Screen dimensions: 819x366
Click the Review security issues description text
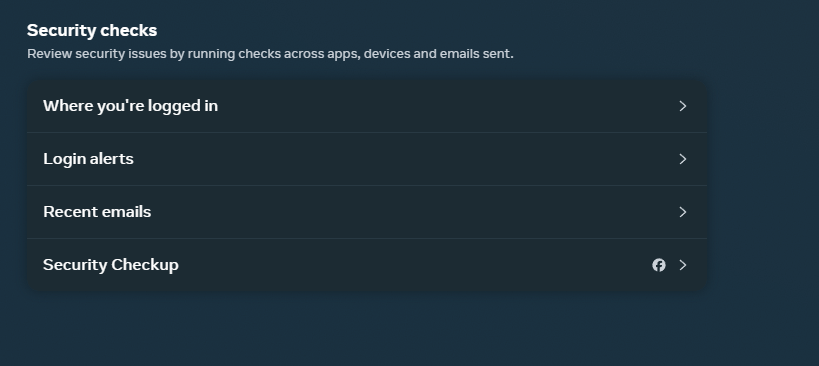tap(271, 54)
